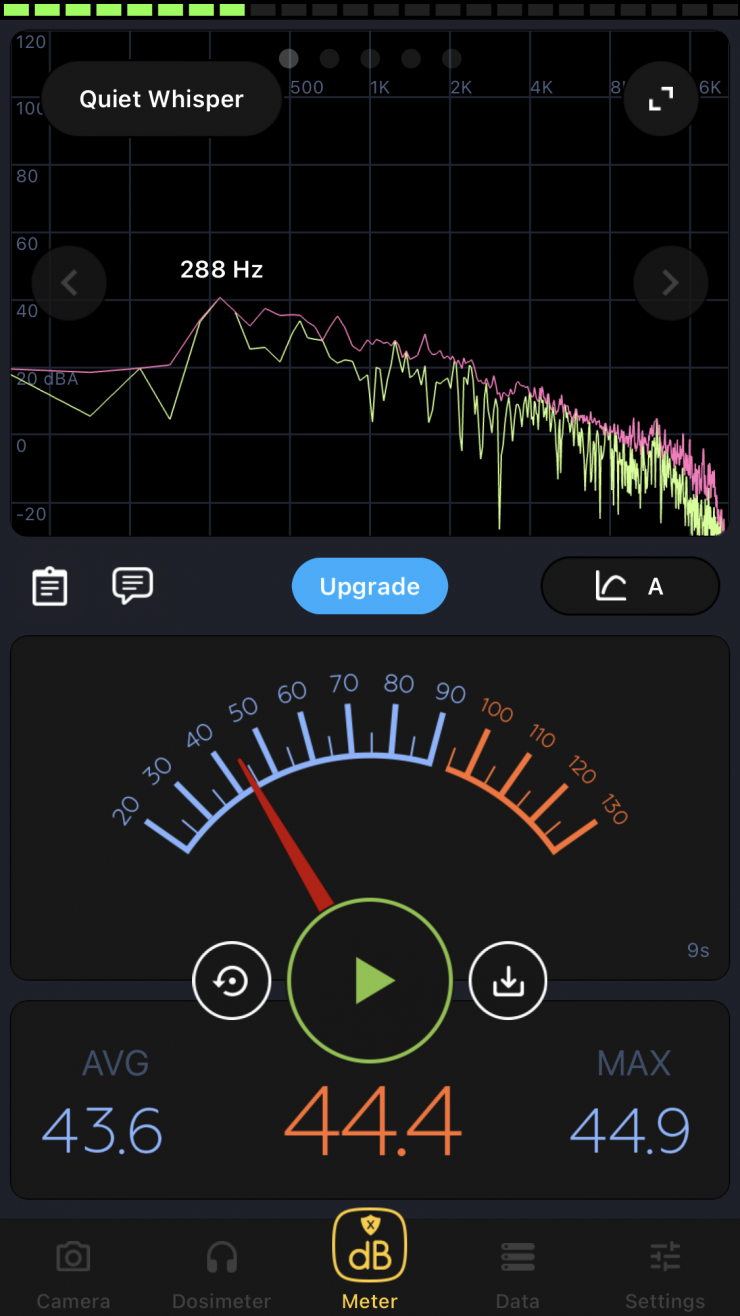Select the last page indicator dot
The image size is (740, 1316).
point(452,59)
